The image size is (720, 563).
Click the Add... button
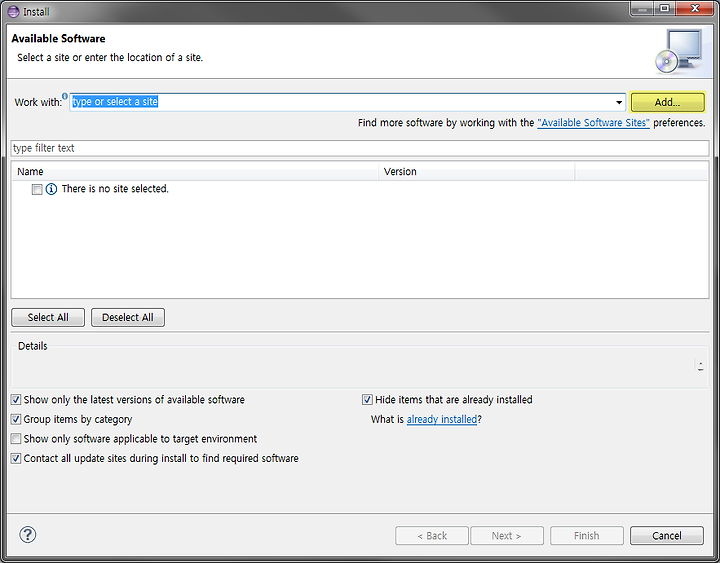(x=667, y=102)
